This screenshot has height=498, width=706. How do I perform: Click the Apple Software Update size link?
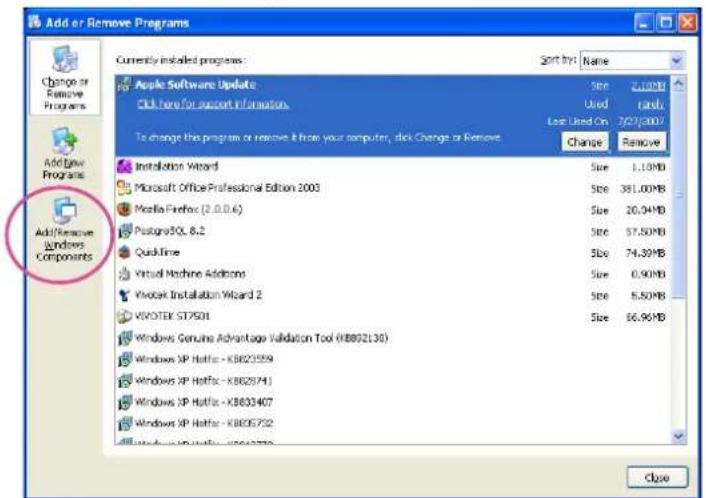[x=648, y=86]
